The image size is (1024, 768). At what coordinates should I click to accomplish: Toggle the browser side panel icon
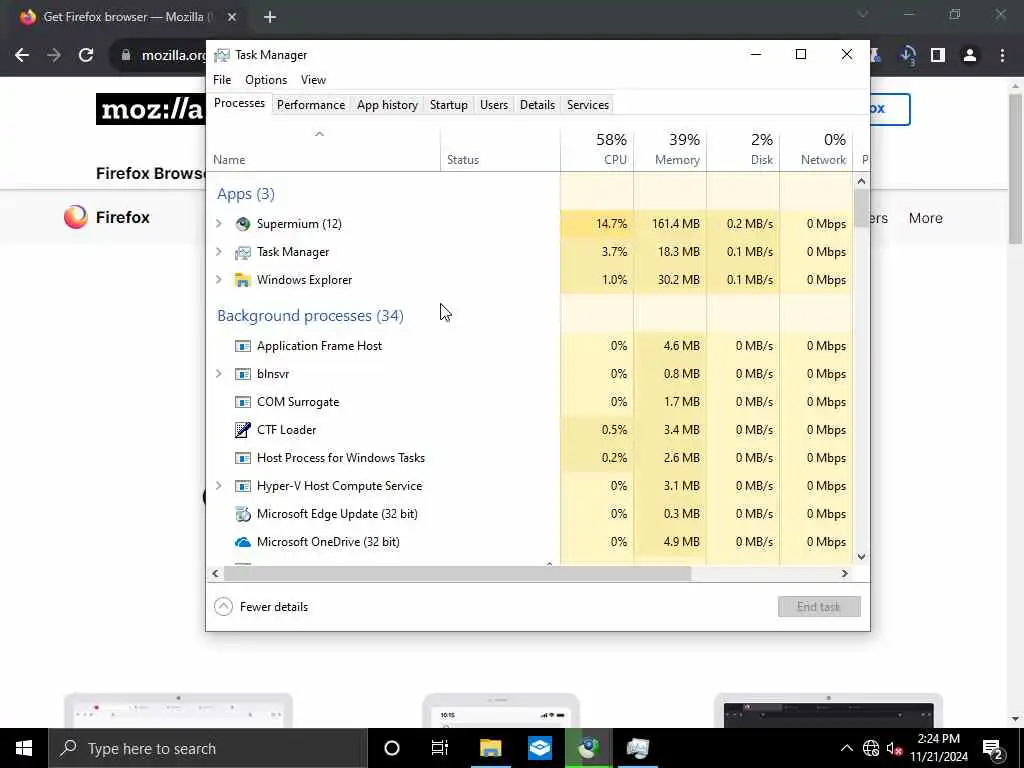(938, 56)
